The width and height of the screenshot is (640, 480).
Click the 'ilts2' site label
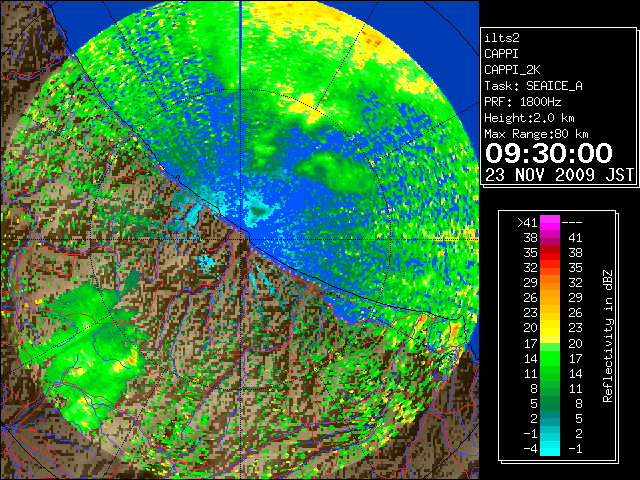[502, 38]
